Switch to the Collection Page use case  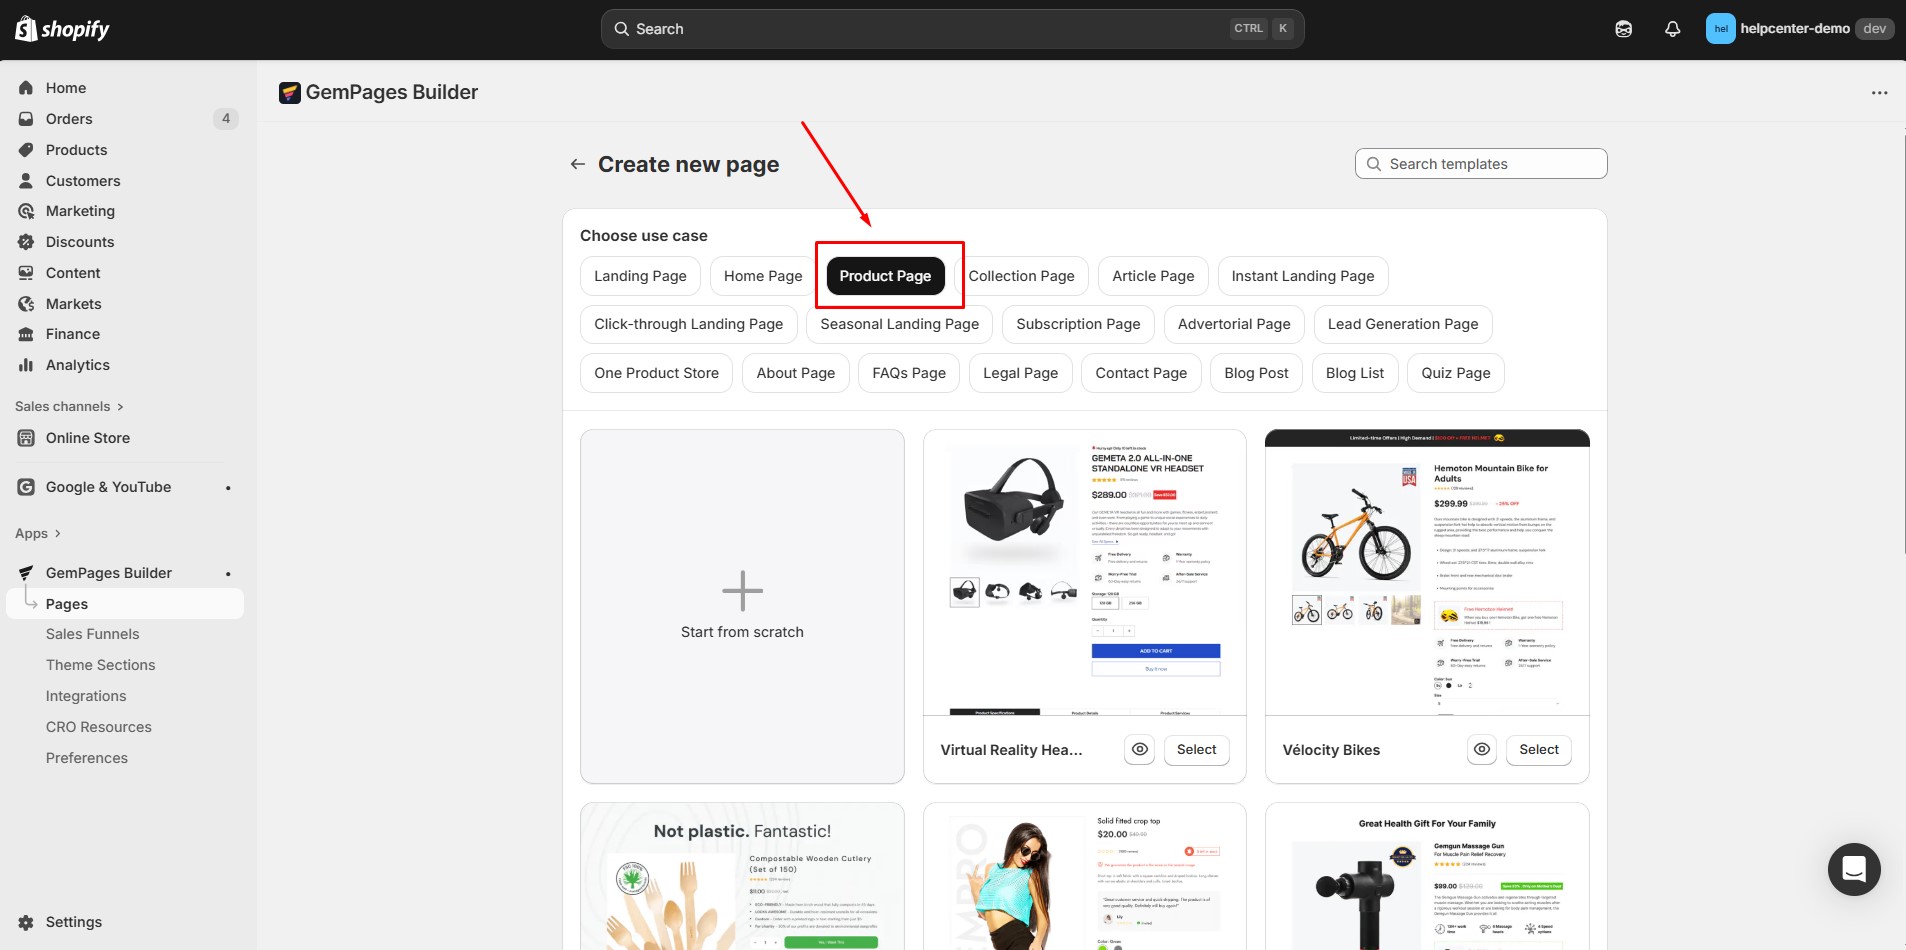(1022, 275)
